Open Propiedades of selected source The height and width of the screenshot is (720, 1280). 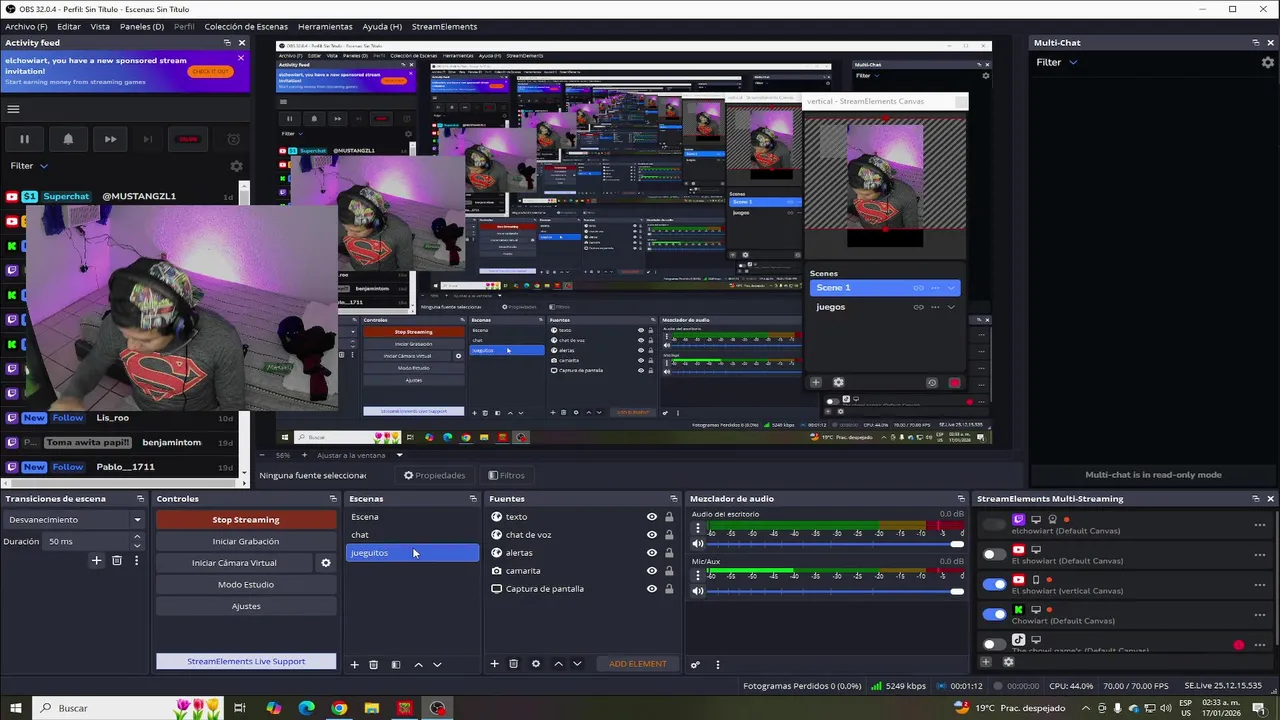[434, 475]
